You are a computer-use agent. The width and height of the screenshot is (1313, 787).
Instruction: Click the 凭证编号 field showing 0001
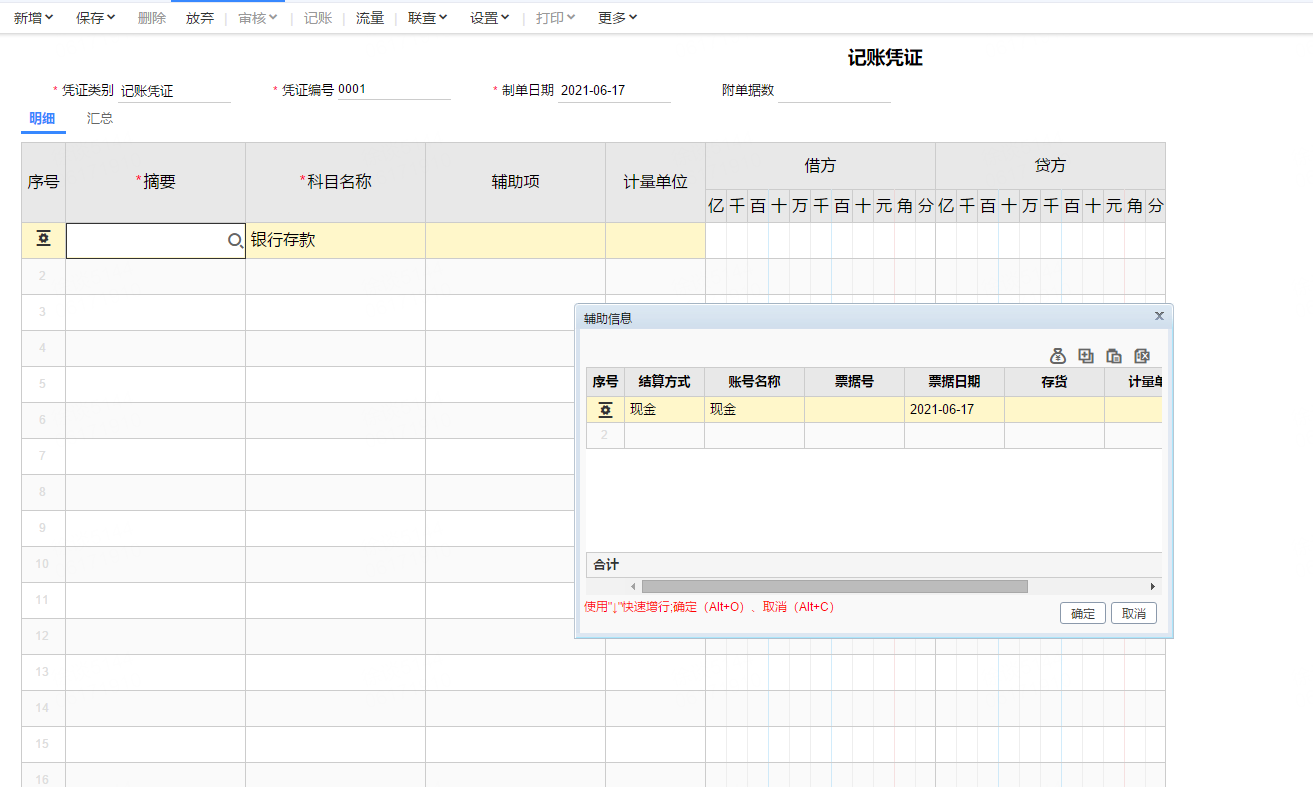394,90
